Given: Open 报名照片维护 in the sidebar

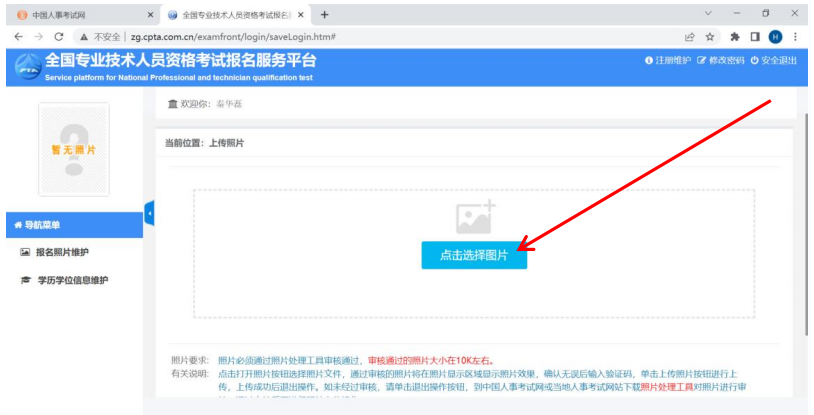Looking at the screenshot, I should point(62,253).
